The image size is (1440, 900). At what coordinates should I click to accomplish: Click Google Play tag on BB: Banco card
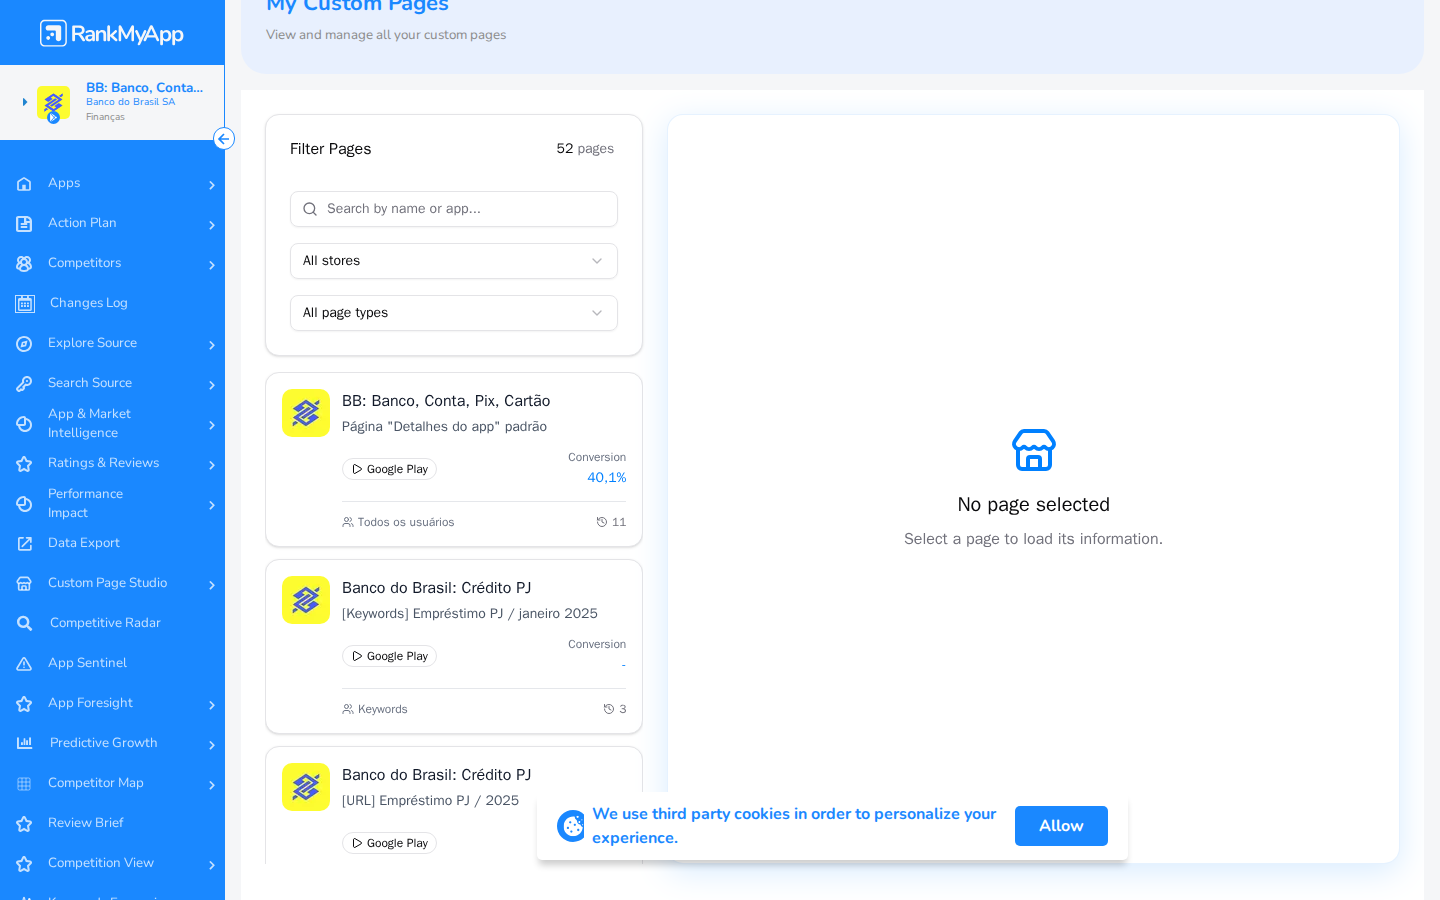coord(389,469)
